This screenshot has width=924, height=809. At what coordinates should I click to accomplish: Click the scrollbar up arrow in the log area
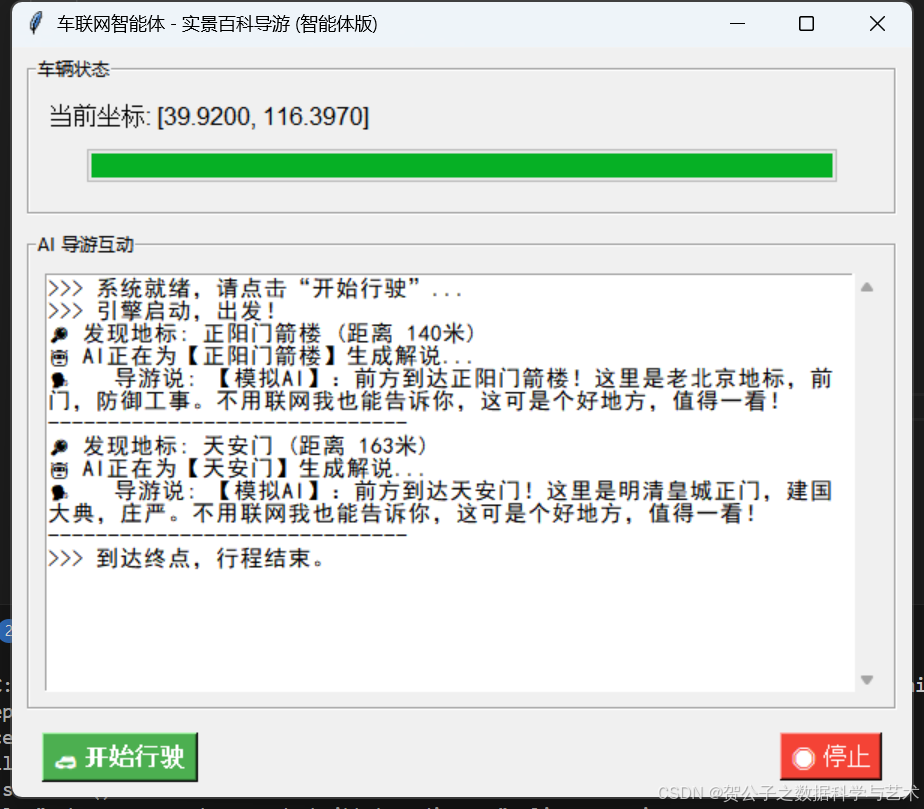pos(866,288)
